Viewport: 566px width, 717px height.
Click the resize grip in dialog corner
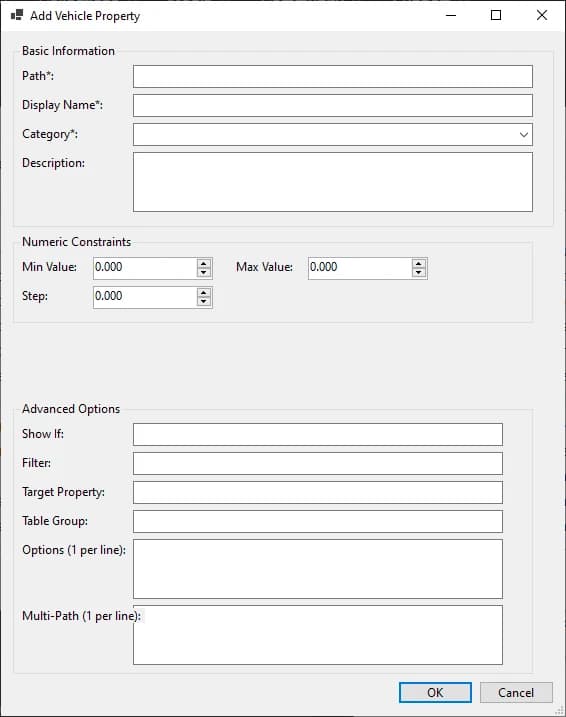[559, 710]
